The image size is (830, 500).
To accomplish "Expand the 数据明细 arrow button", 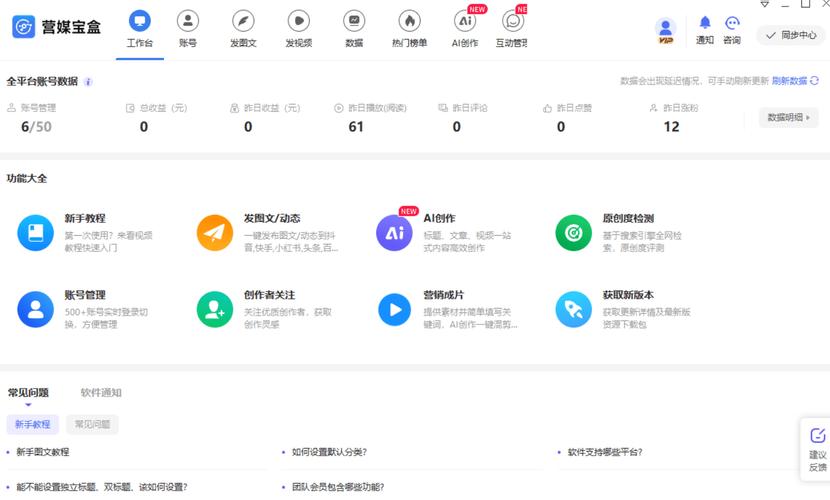I will tap(788, 118).
